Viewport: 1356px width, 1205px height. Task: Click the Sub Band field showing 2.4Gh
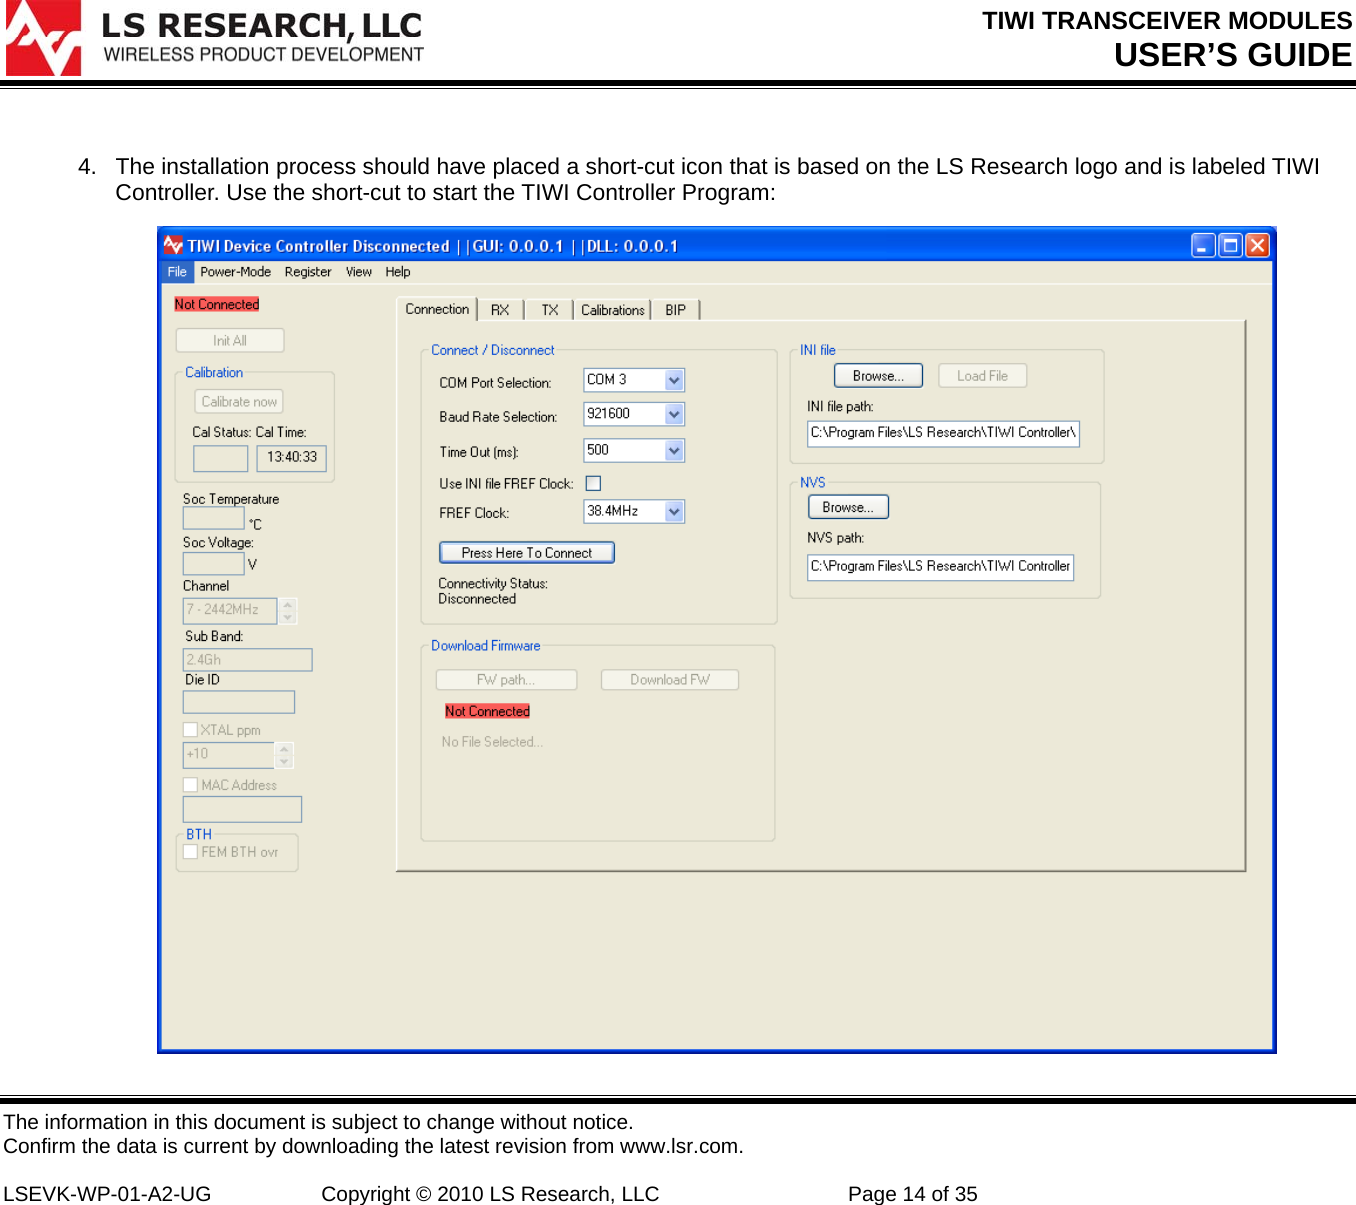[247, 660]
